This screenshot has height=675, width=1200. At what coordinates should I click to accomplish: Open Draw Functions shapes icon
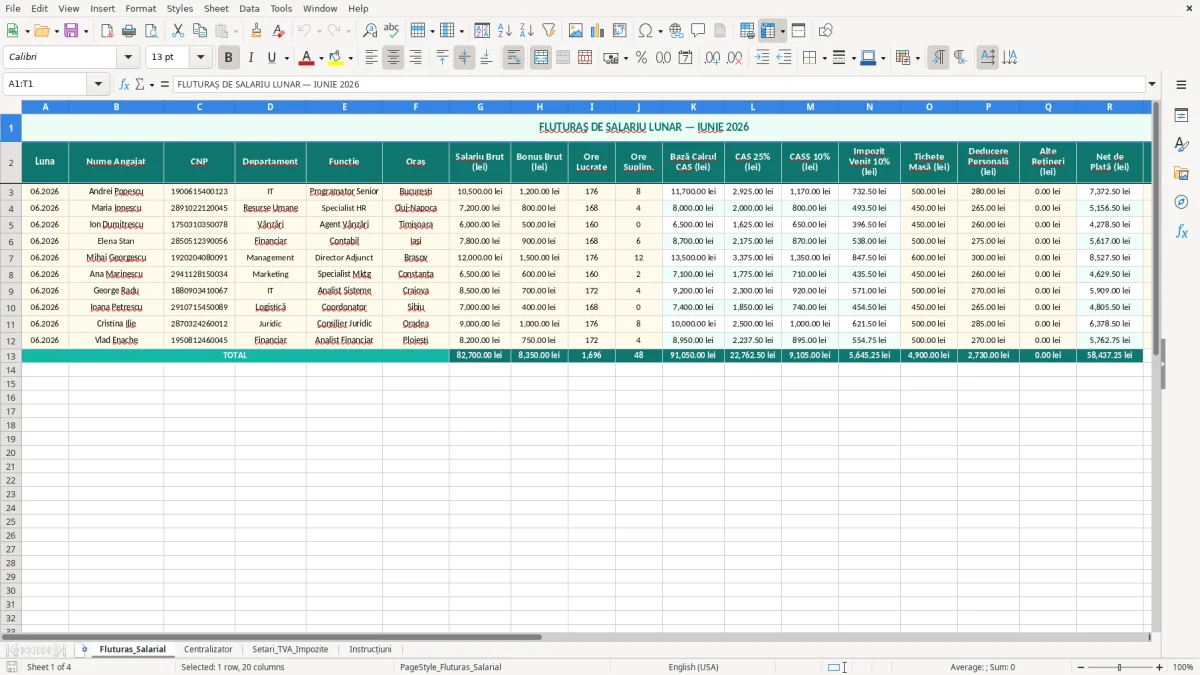pyautogui.click(x=826, y=31)
